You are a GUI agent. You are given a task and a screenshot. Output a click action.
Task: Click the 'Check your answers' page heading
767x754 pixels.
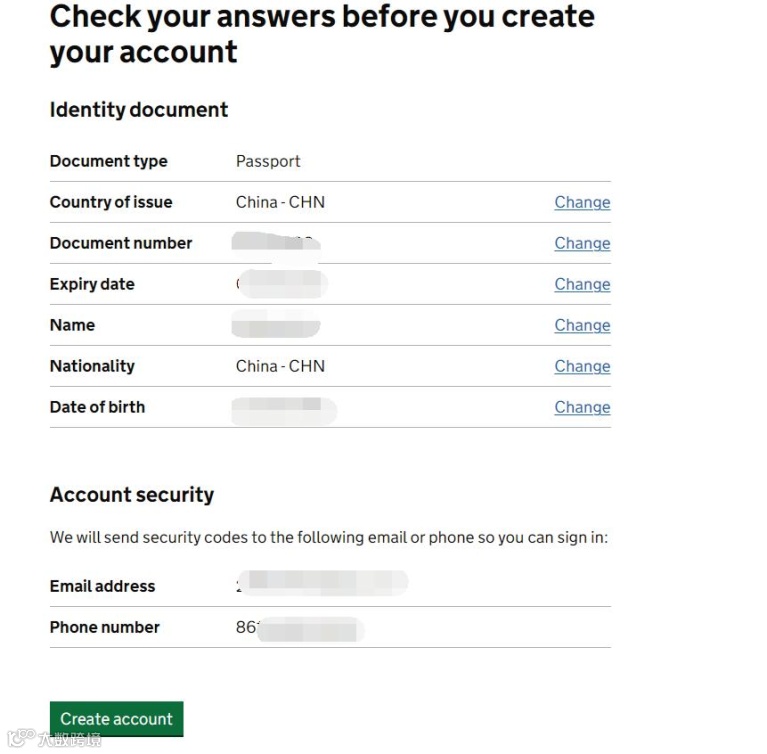click(321, 34)
